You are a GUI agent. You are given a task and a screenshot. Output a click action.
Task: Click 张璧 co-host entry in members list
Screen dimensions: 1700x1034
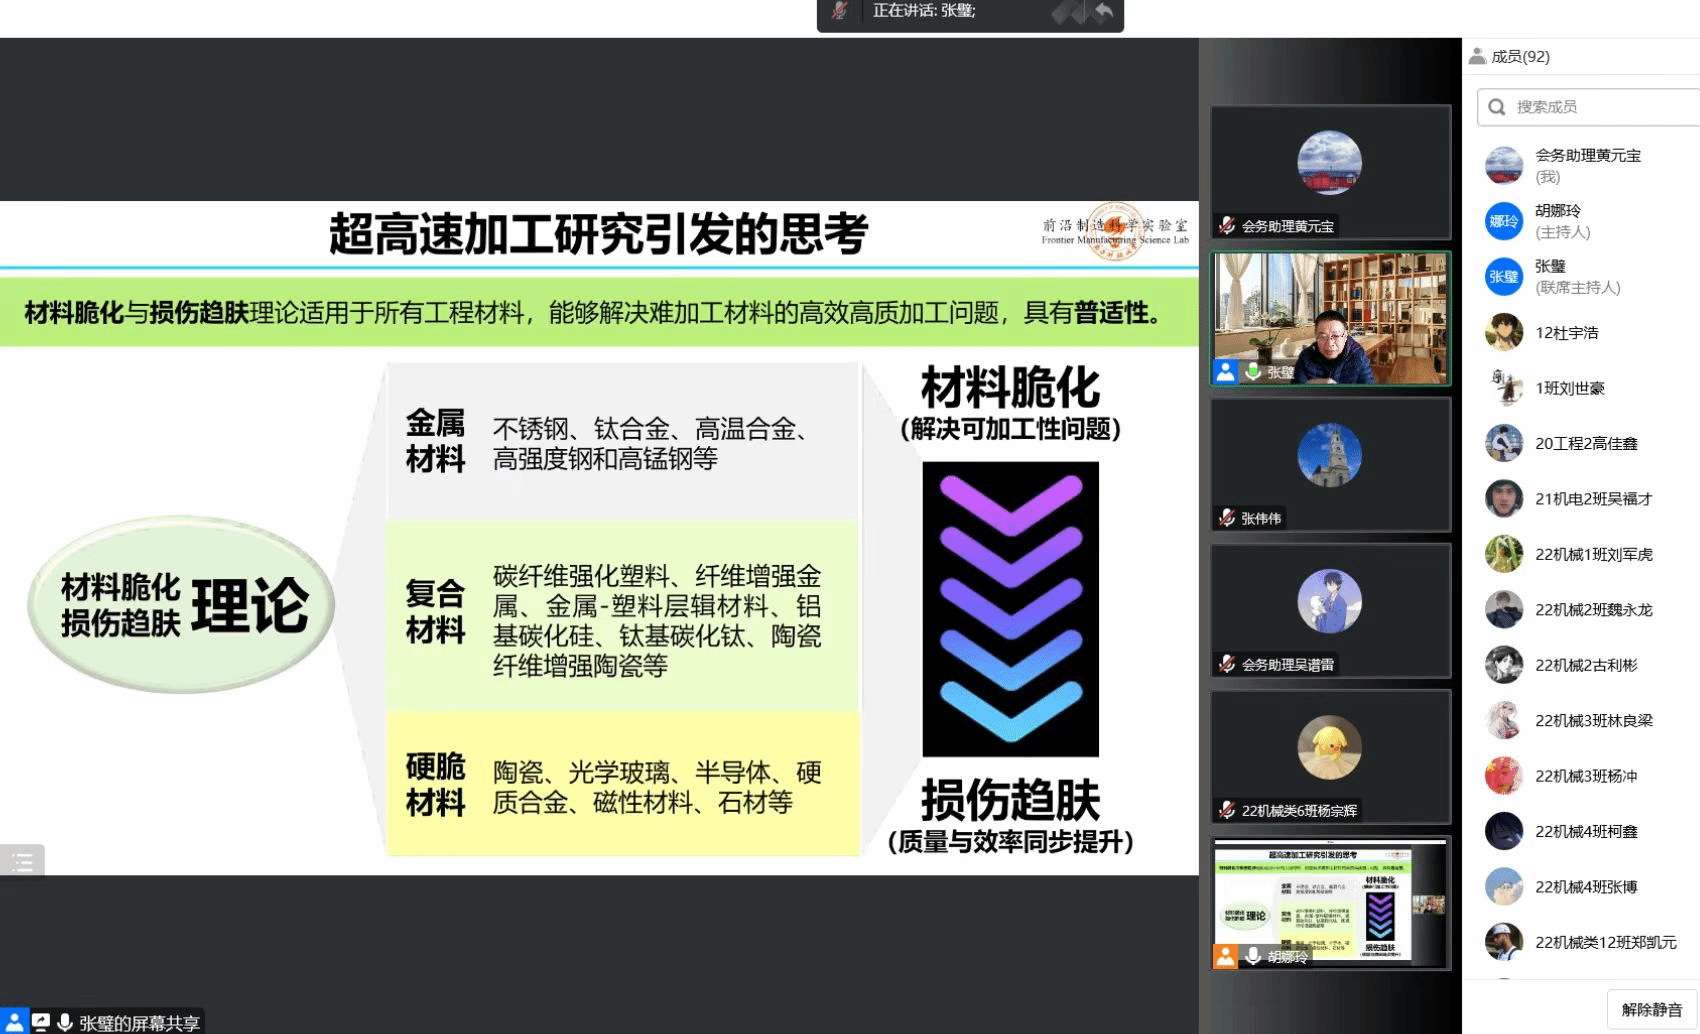(x=1576, y=276)
